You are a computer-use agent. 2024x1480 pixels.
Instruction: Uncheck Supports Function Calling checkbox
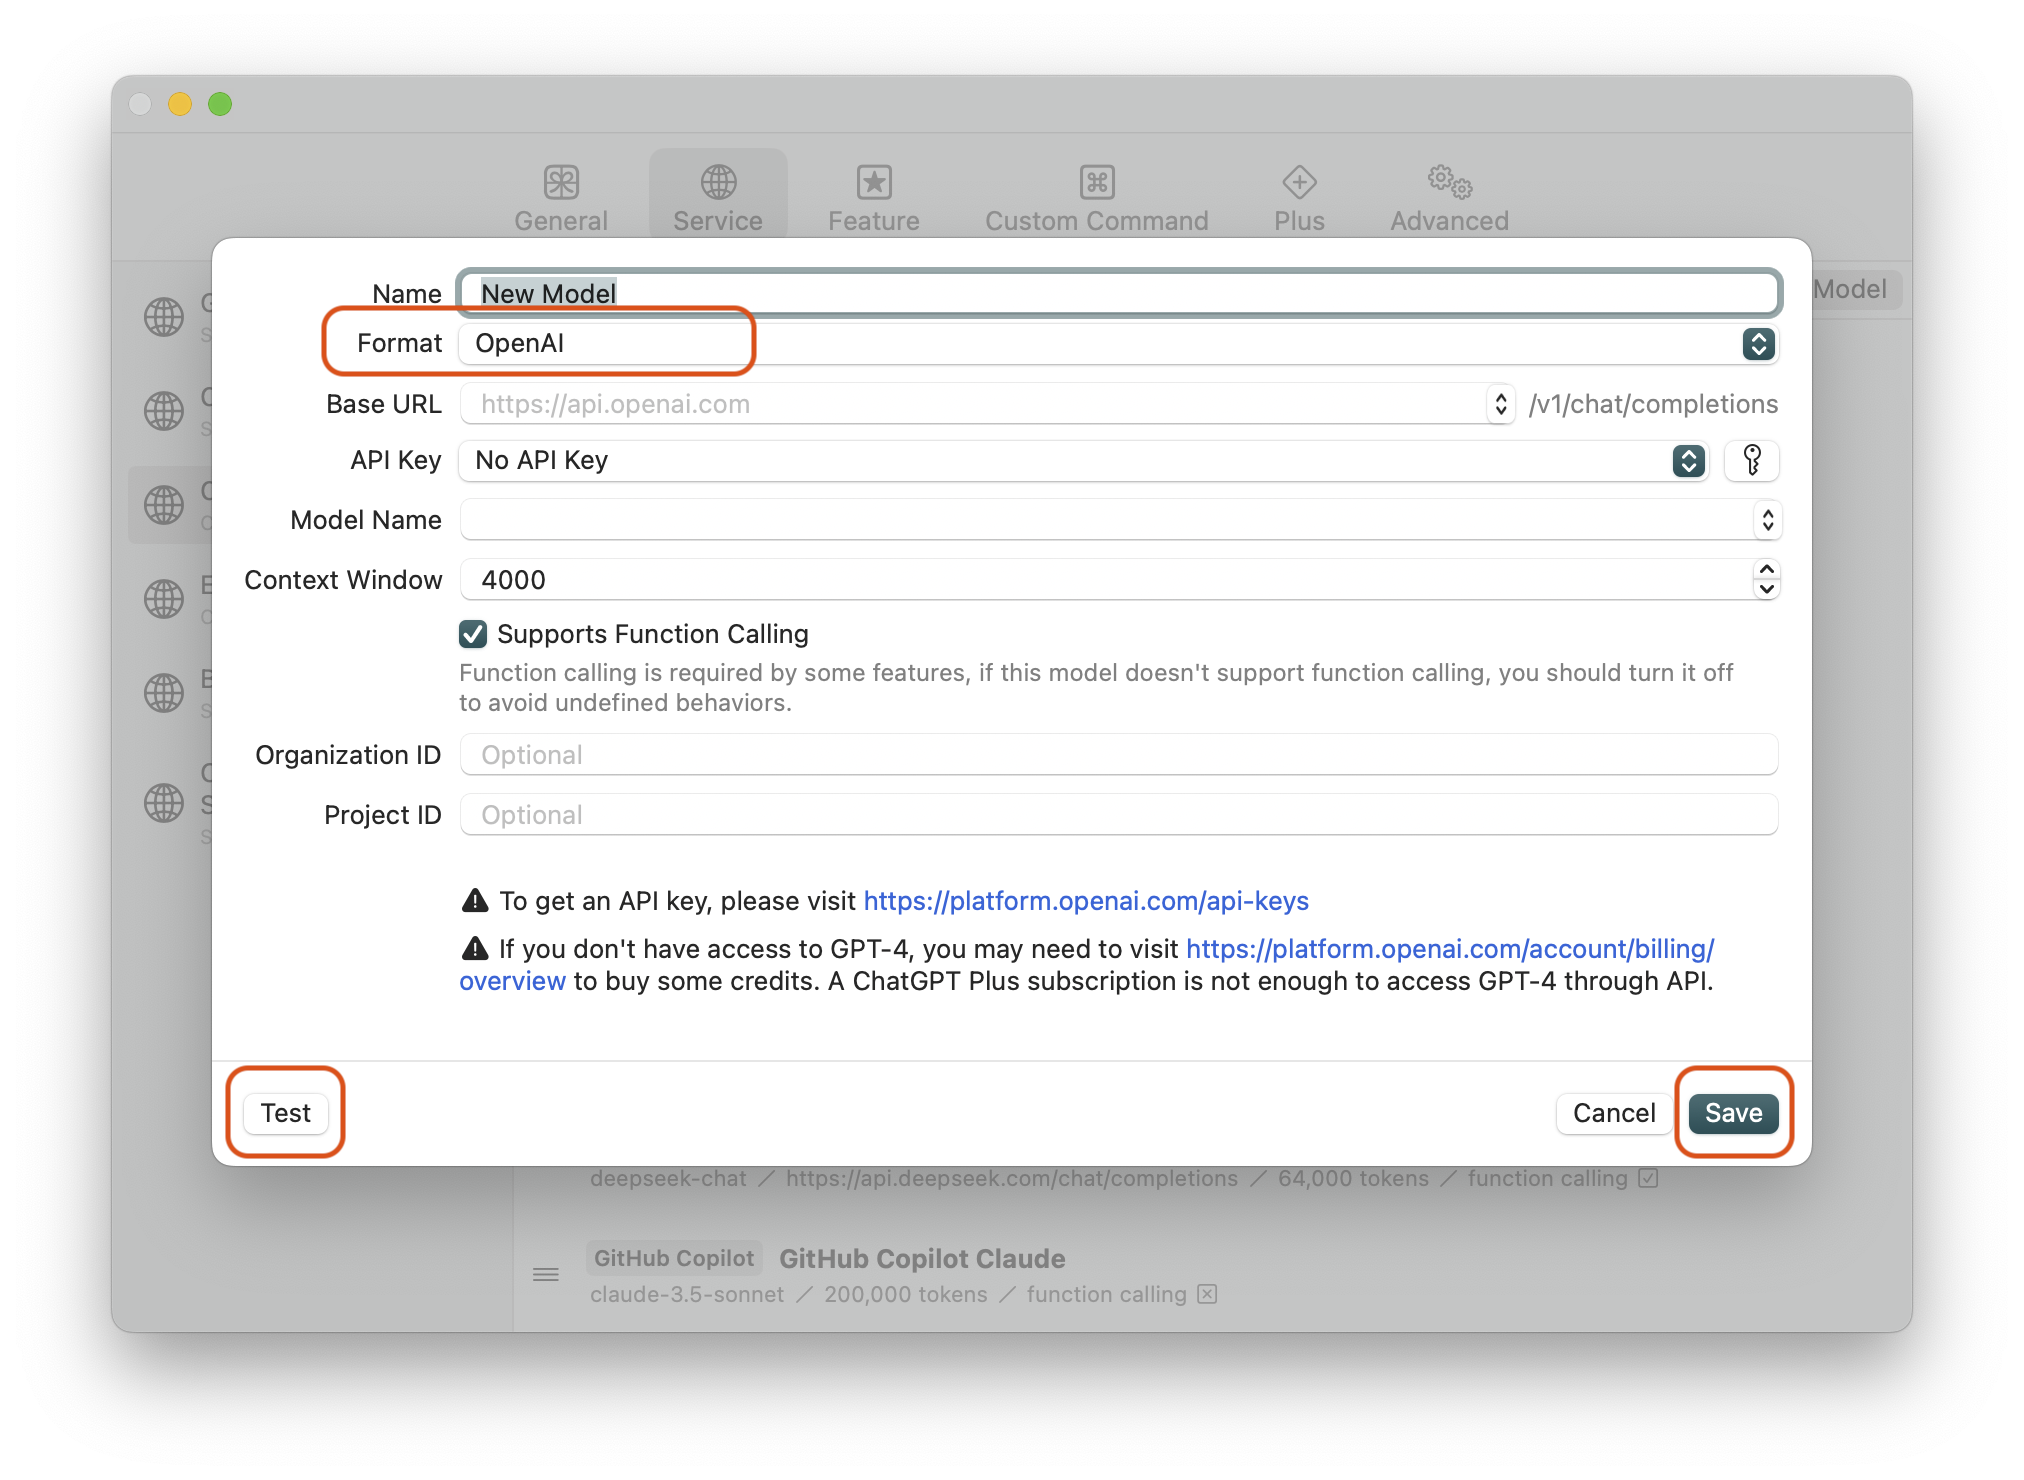473,634
